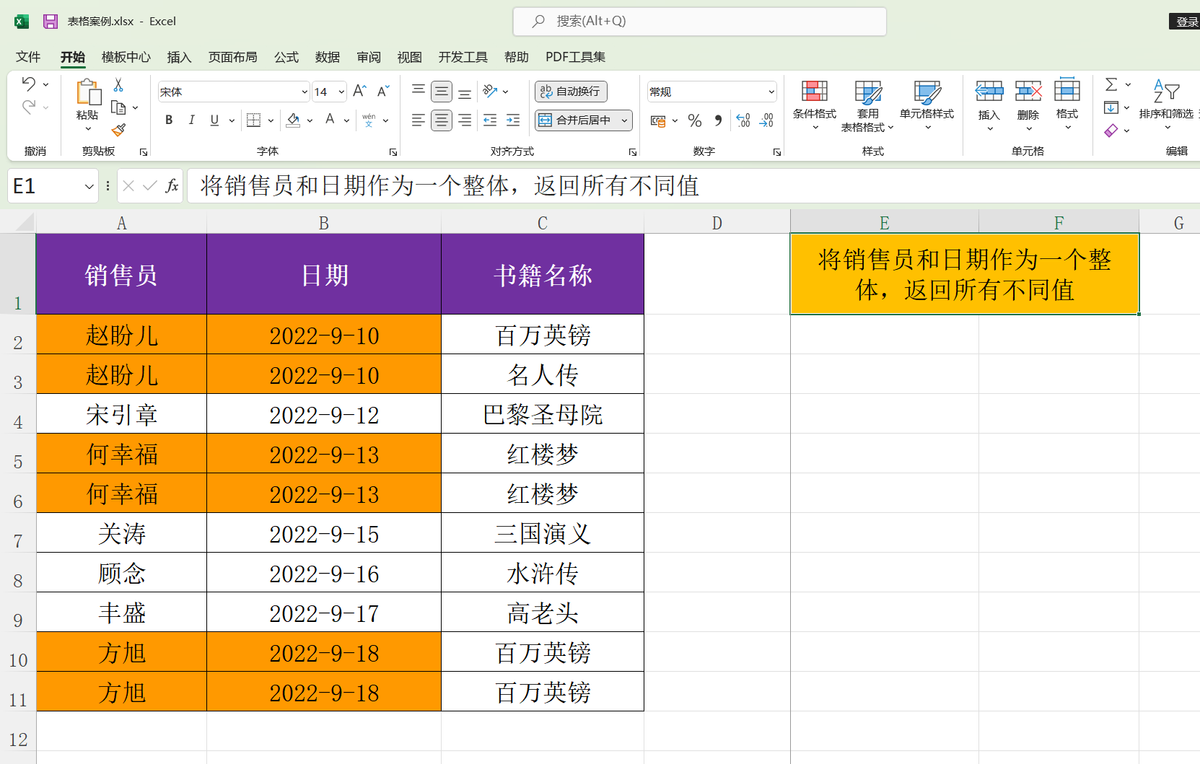Click the accounting currency format icon
Image resolution: width=1200 pixels, height=764 pixels.
[x=658, y=121]
